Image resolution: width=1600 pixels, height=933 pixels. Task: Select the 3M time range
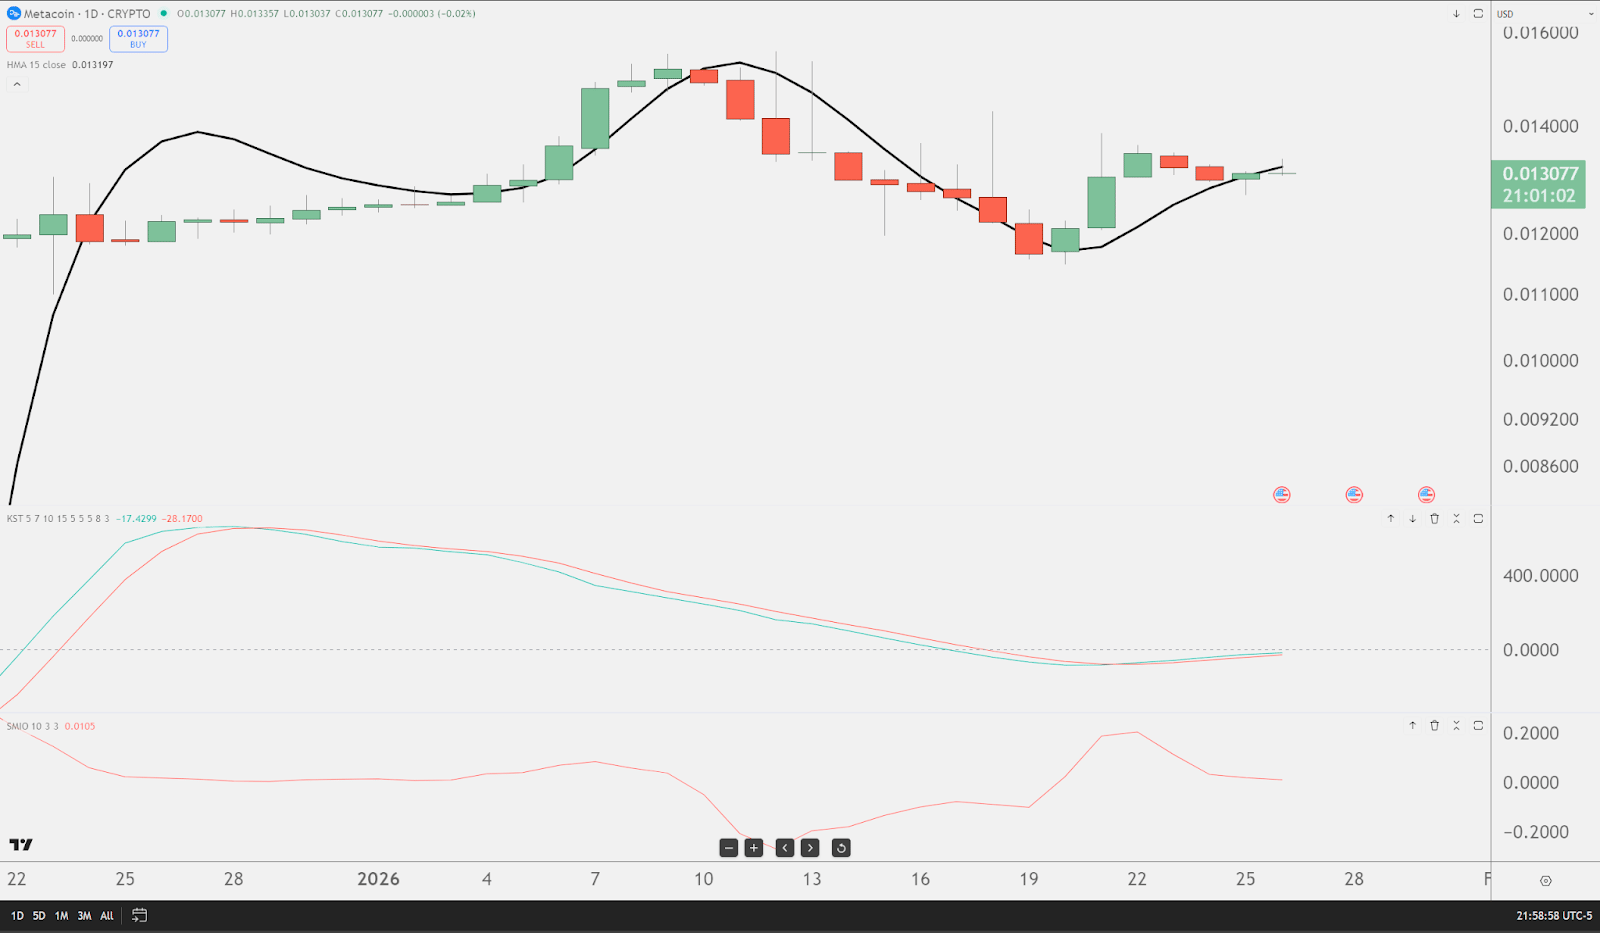(84, 916)
